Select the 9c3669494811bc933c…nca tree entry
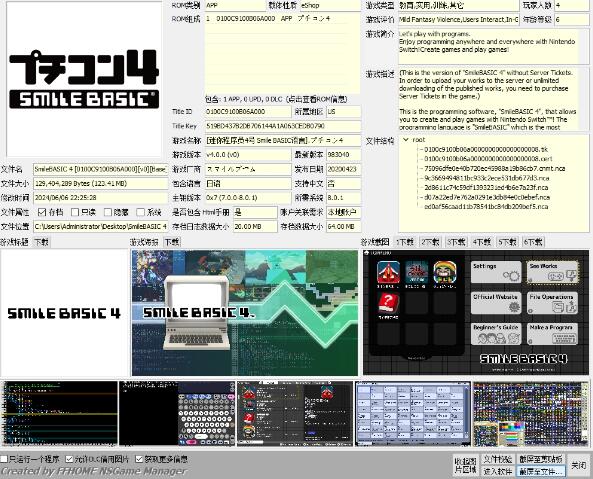593x479 pixels. click(x=486, y=178)
